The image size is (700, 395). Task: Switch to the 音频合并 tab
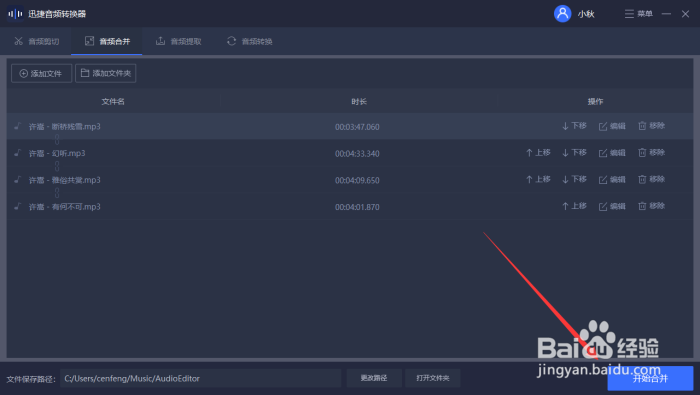107,42
